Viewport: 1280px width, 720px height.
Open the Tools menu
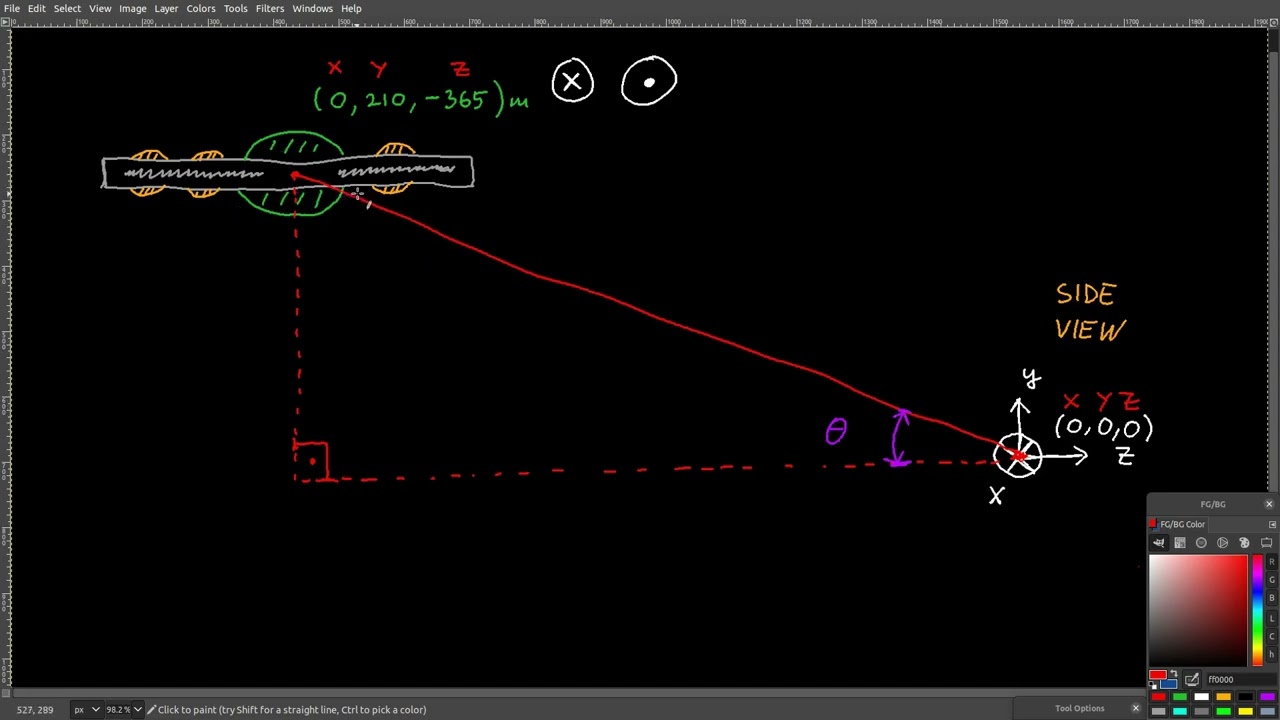pyautogui.click(x=235, y=8)
